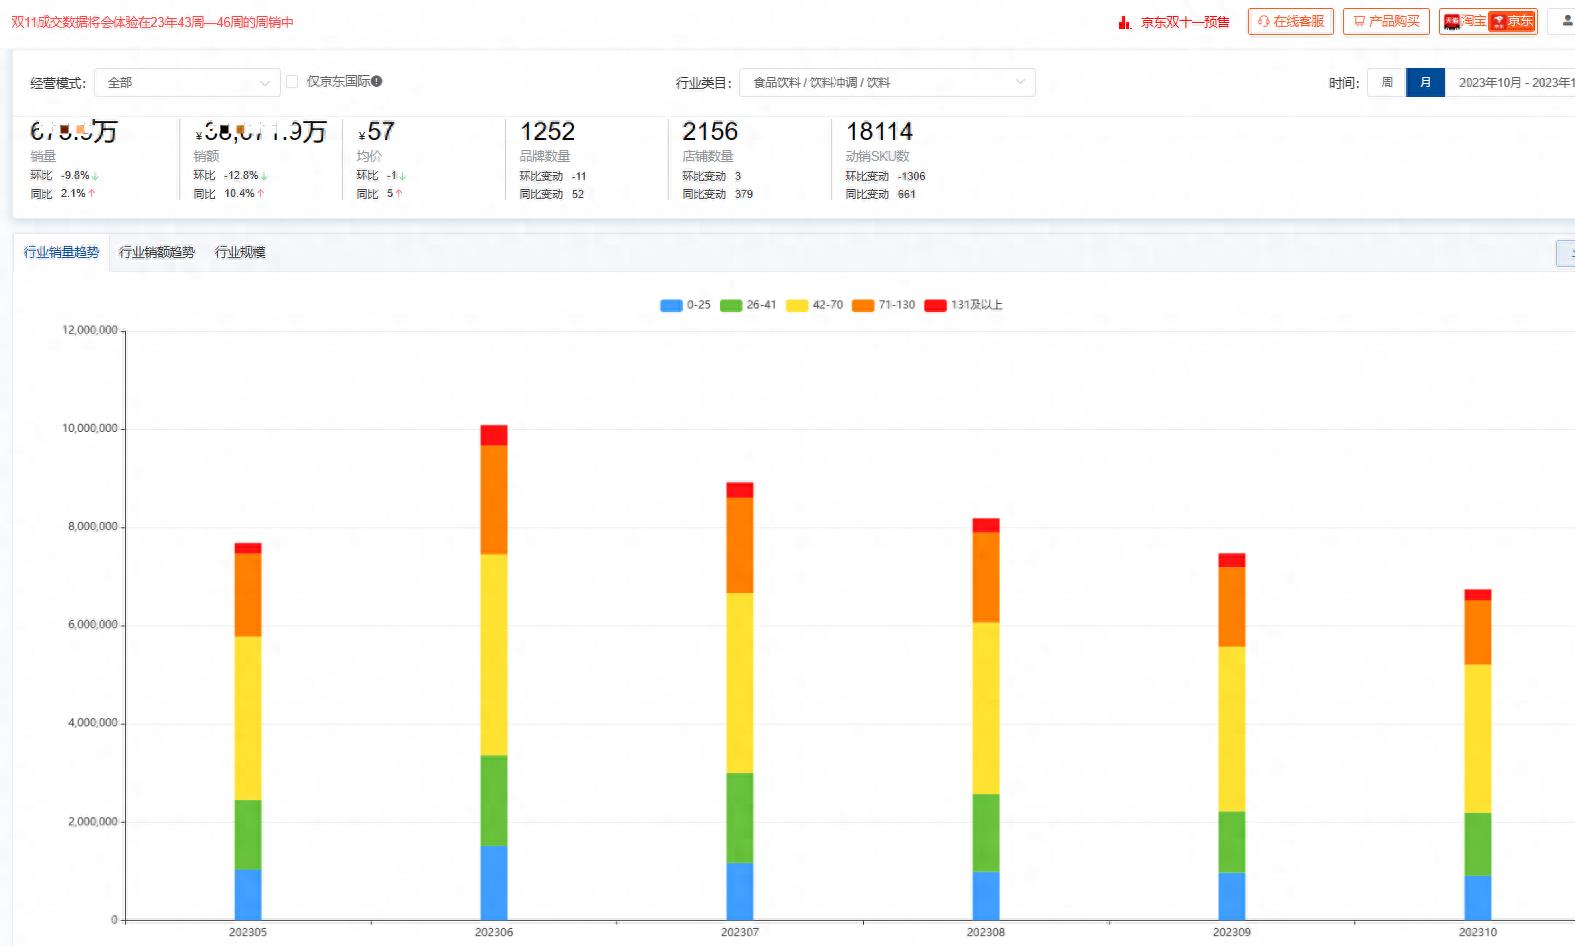Enable the 仅京东国际 checkbox

[292, 82]
